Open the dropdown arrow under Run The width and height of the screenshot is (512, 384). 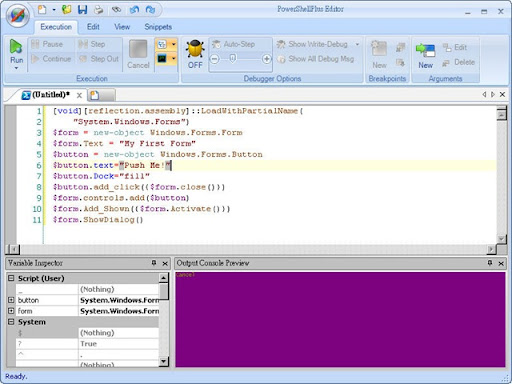(16, 68)
